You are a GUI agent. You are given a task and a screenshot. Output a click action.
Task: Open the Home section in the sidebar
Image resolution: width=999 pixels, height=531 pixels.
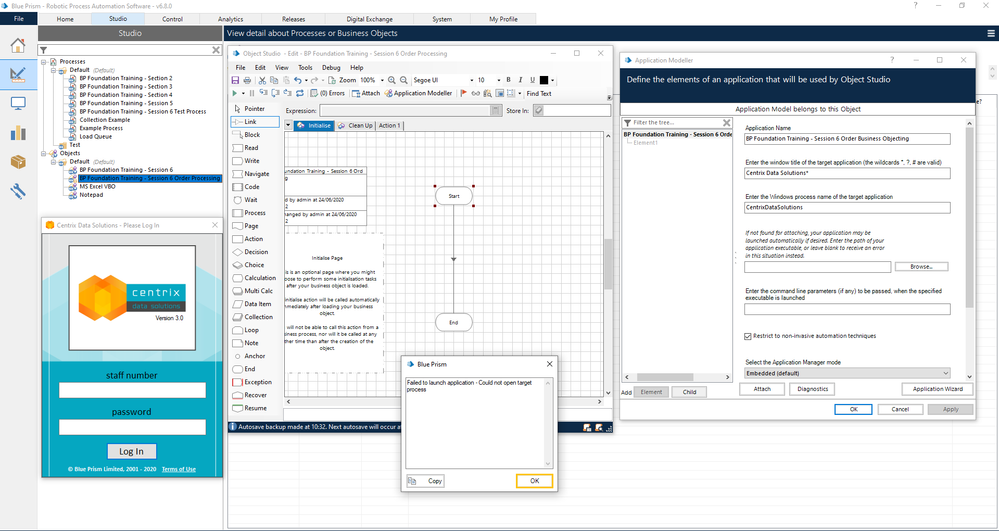point(18,45)
